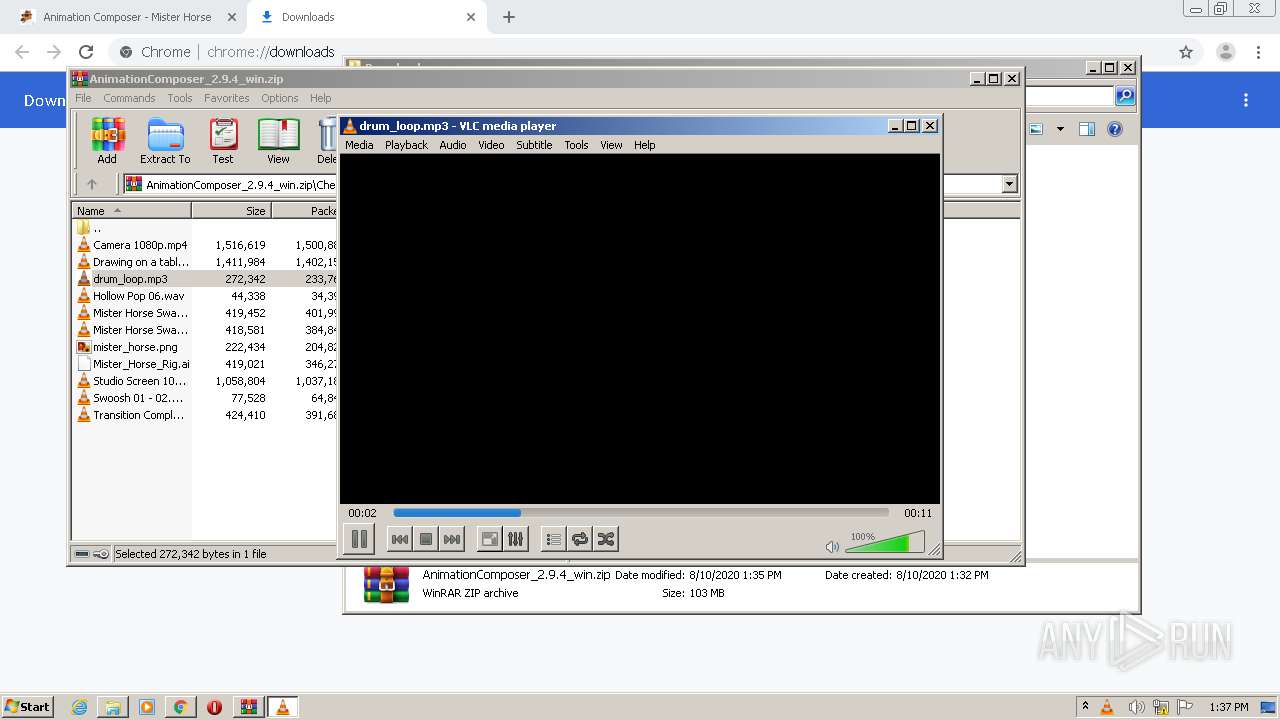
Task: Open the Windows Start menu
Action: point(28,706)
